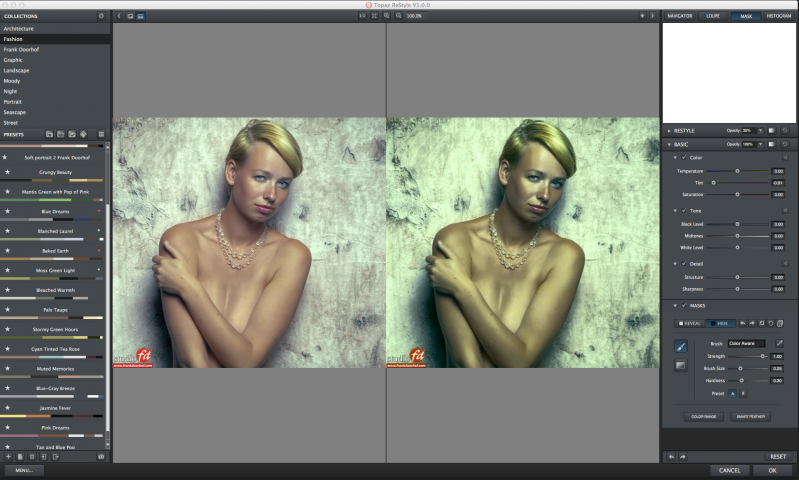Reset the ReStyle section
This screenshot has width=799, height=480.
pos(785,131)
